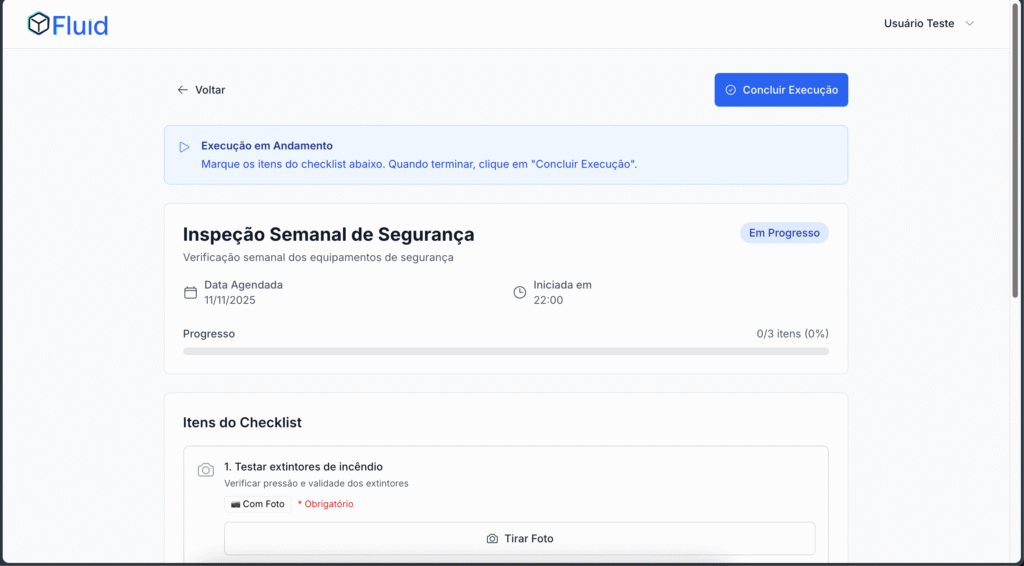Viewport: 1024px width, 566px height.
Task: Go back using the Voltar link
Action: point(210,90)
